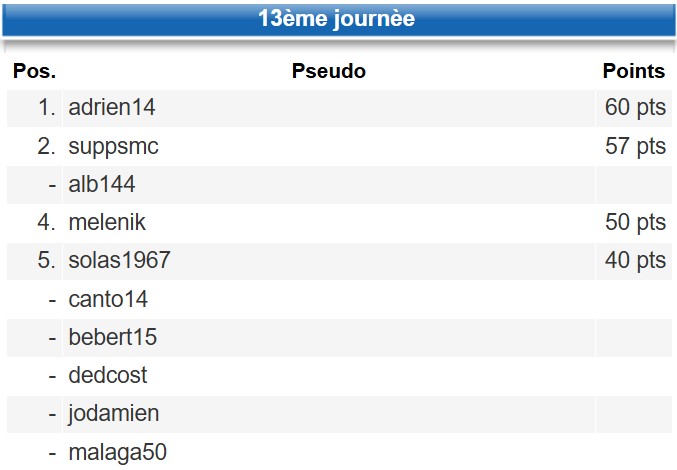Image resolution: width=677 pixels, height=470 pixels.
Task: Select the 57 pts value
Action: (x=635, y=147)
